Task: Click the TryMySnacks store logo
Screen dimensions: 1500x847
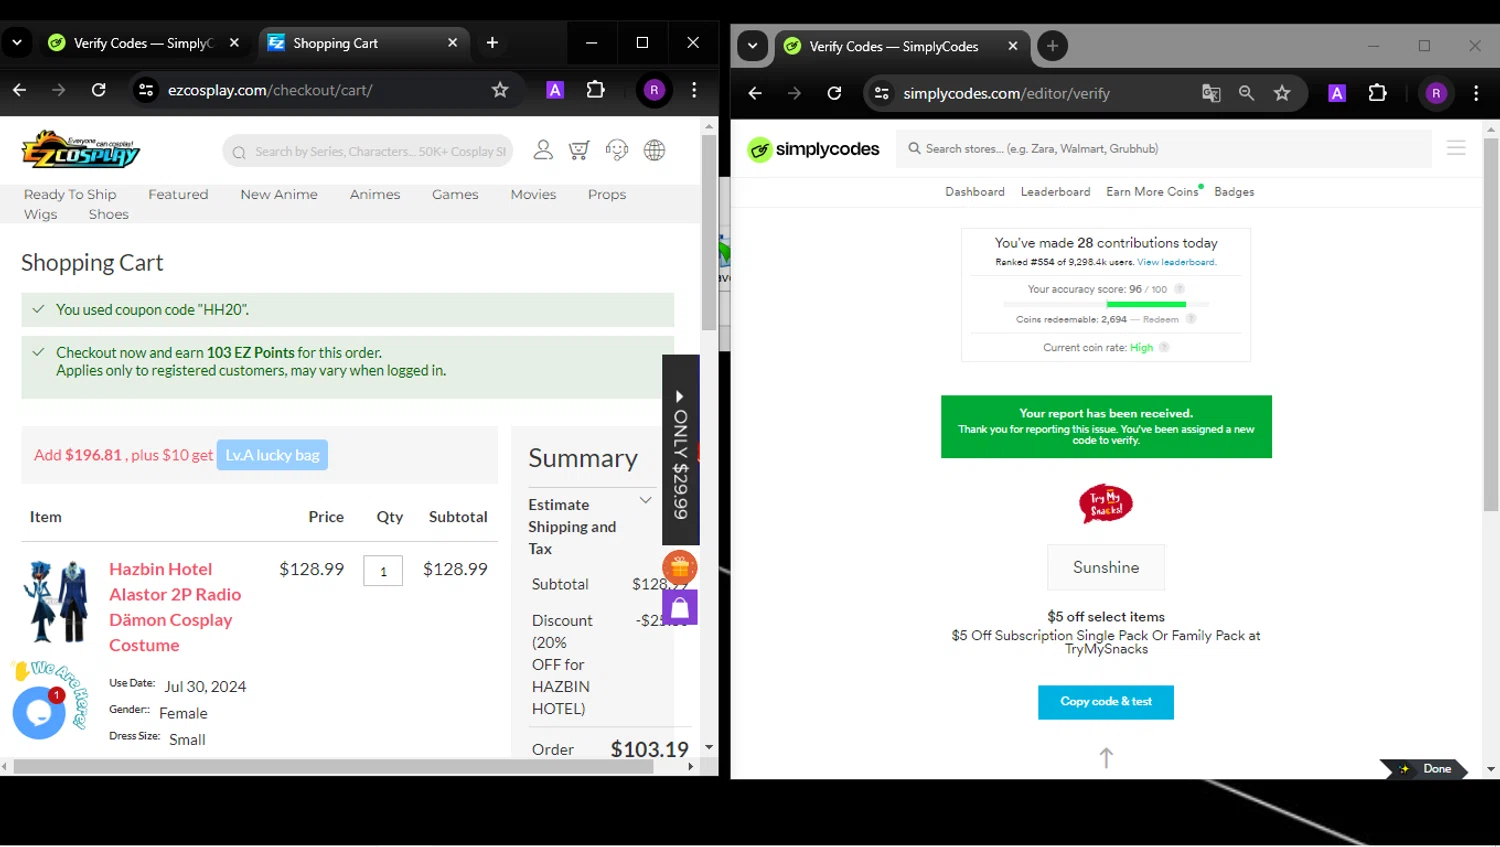Action: 1105,503
